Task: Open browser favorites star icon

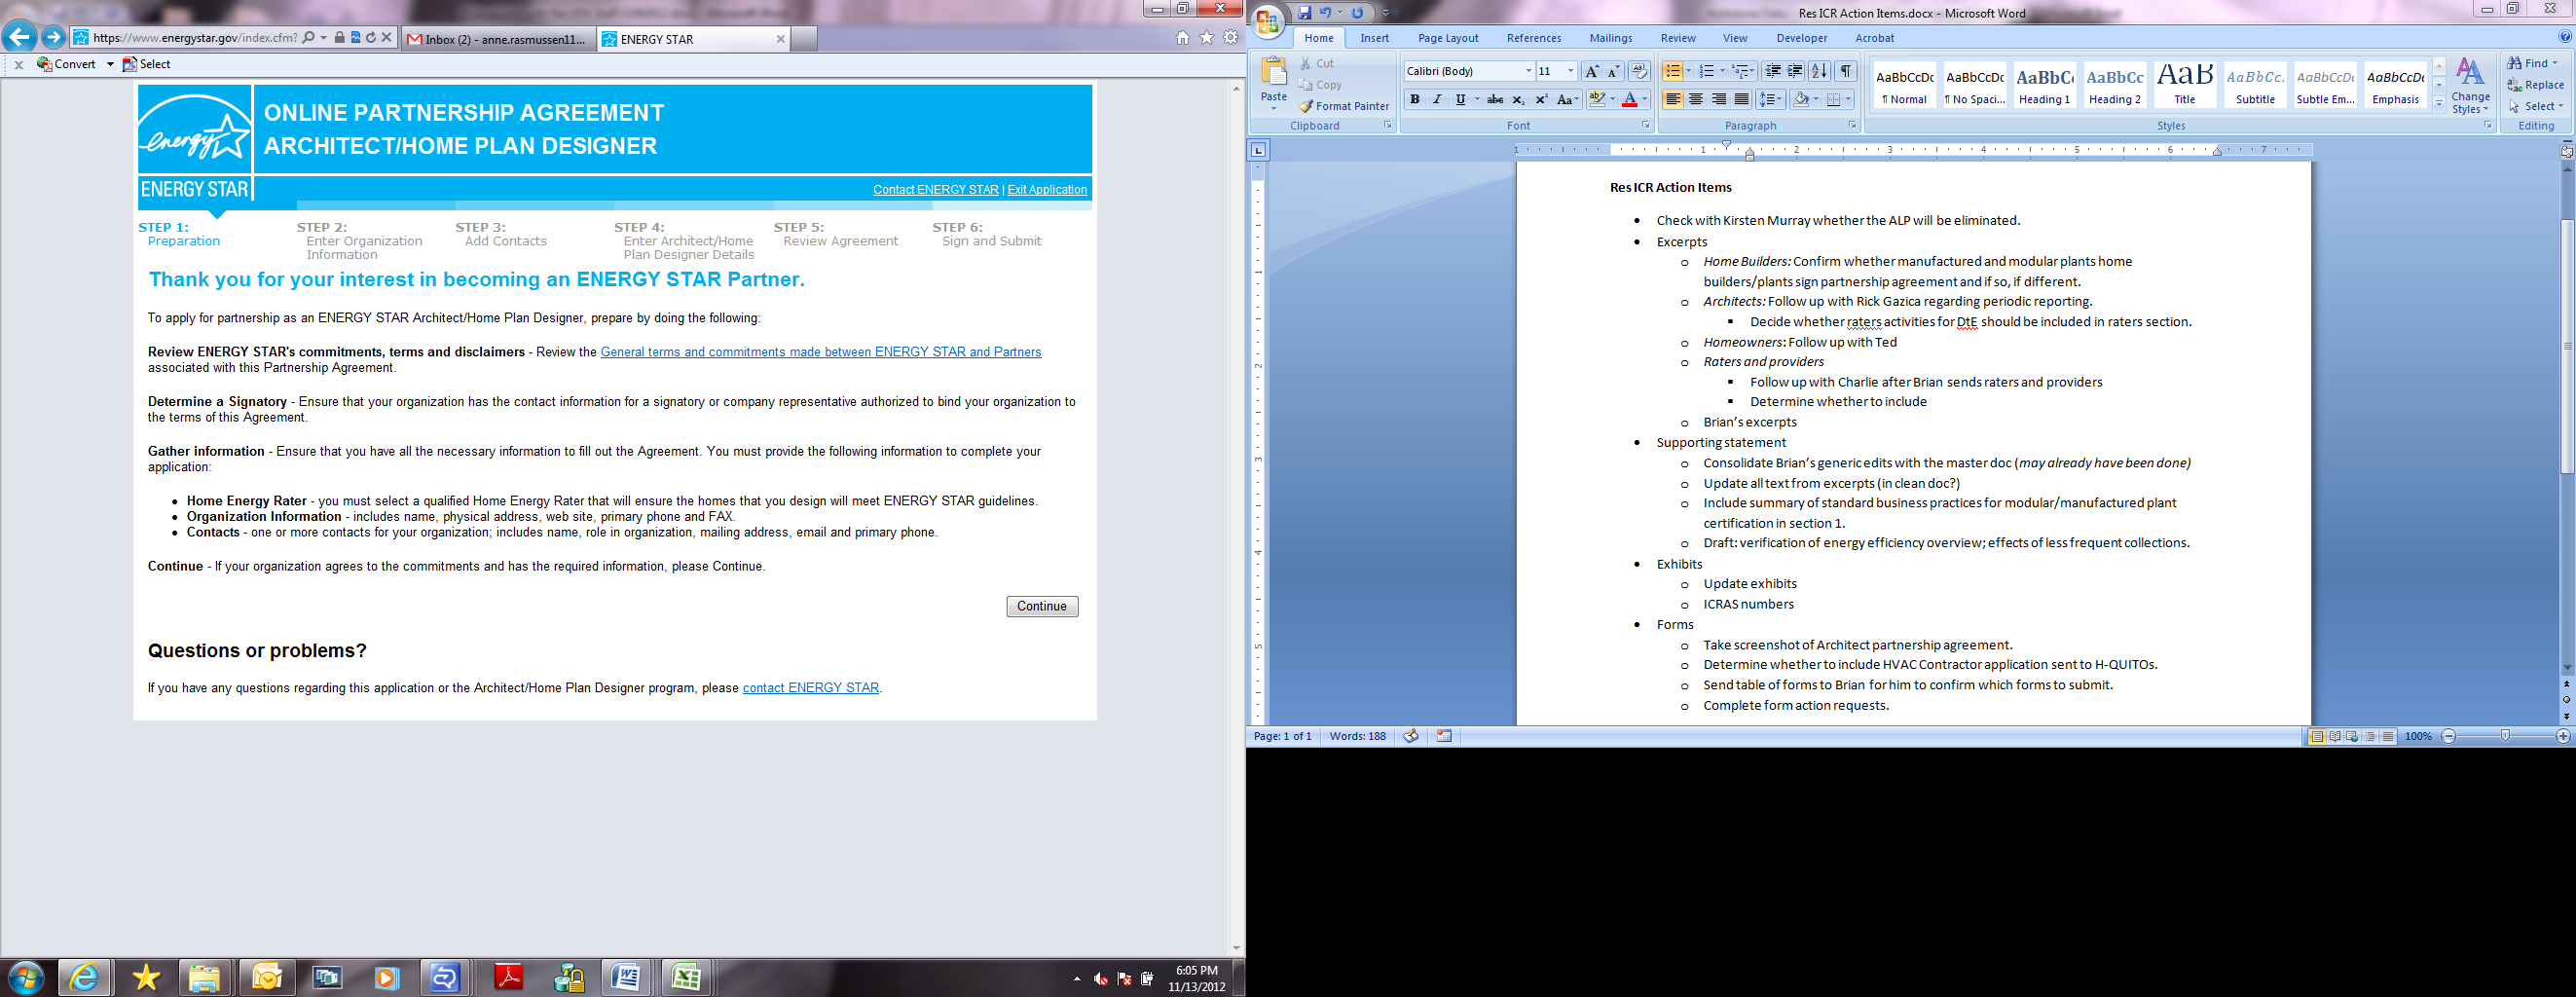Action: [x=1207, y=38]
